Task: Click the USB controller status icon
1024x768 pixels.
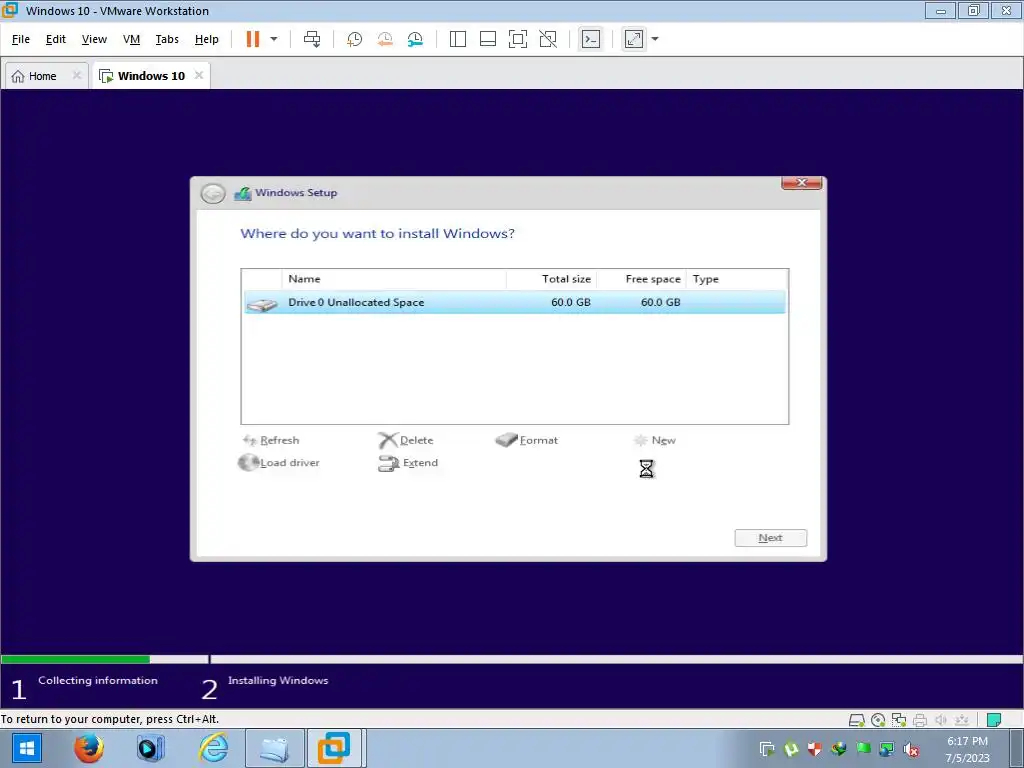Action: click(x=961, y=720)
